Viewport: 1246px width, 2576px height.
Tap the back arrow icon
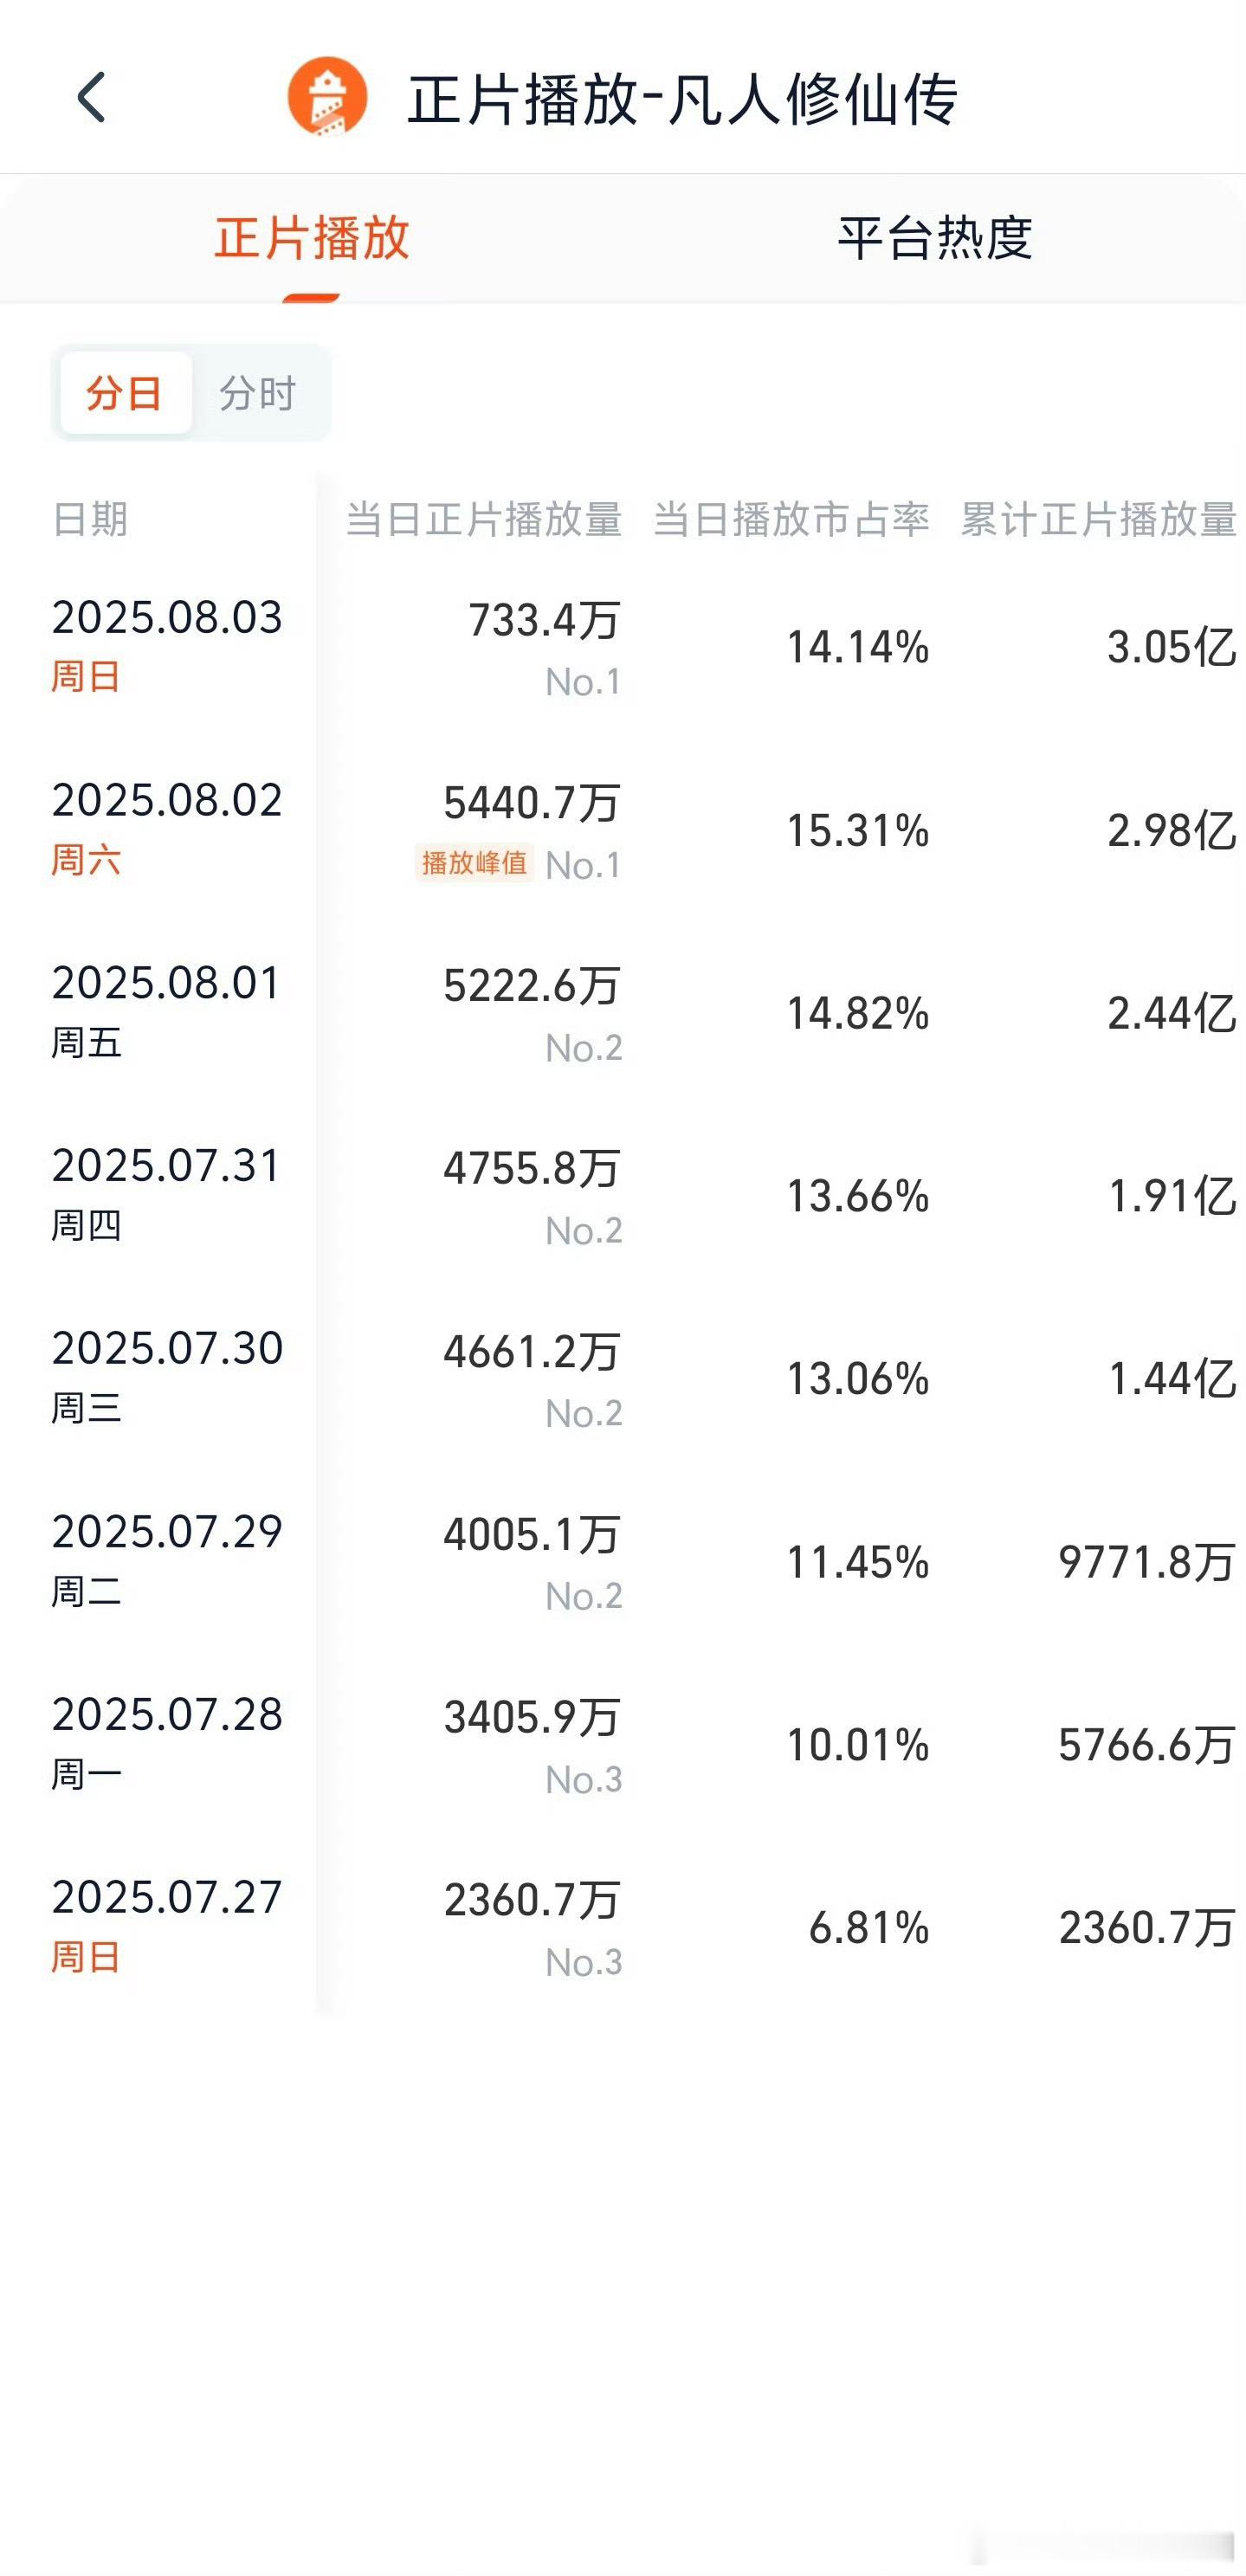(91, 98)
